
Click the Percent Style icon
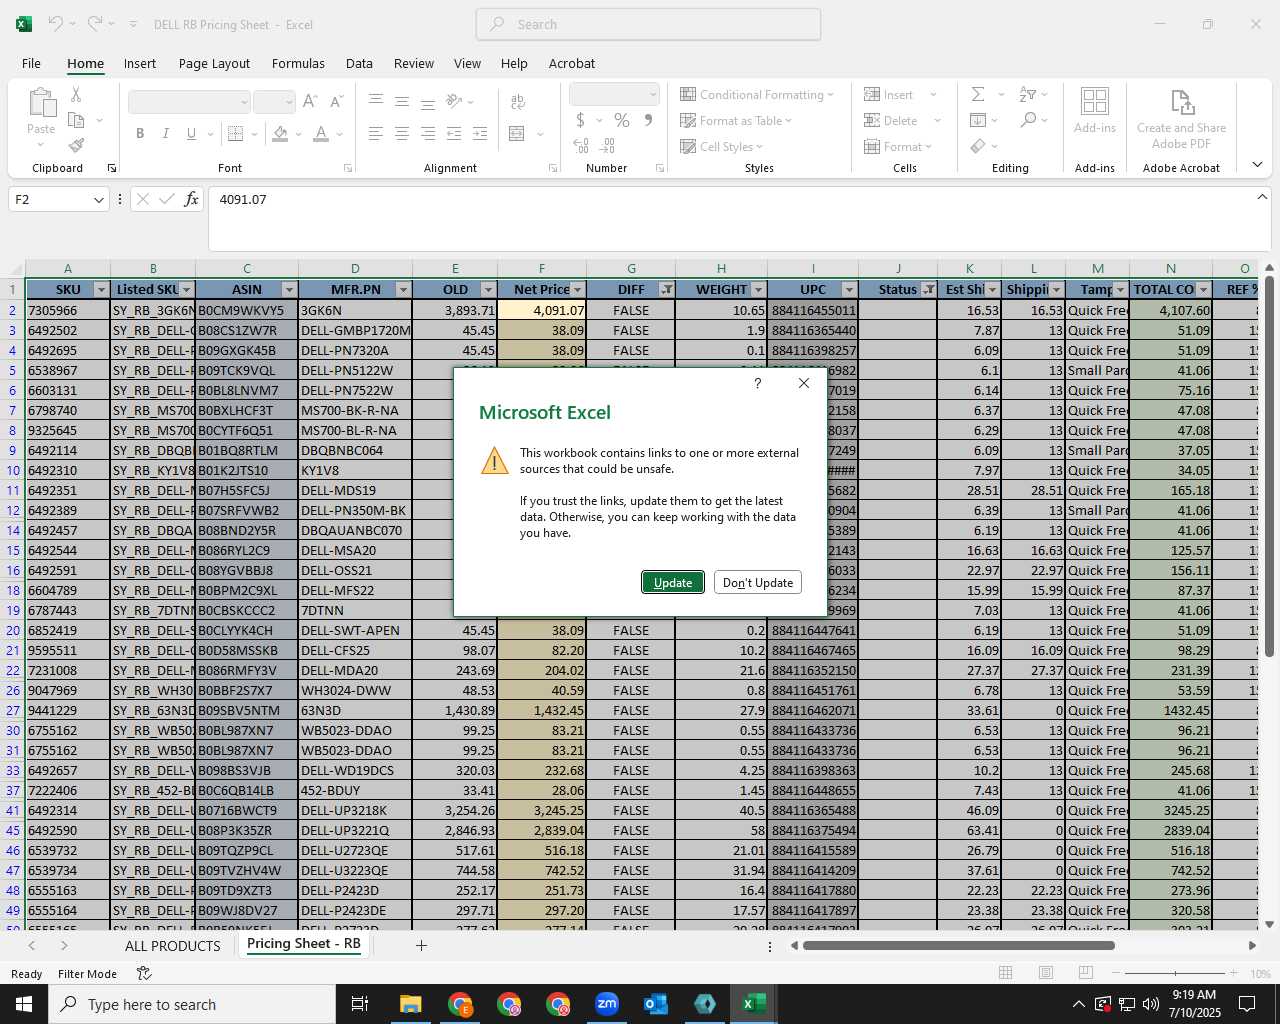[622, 120]
